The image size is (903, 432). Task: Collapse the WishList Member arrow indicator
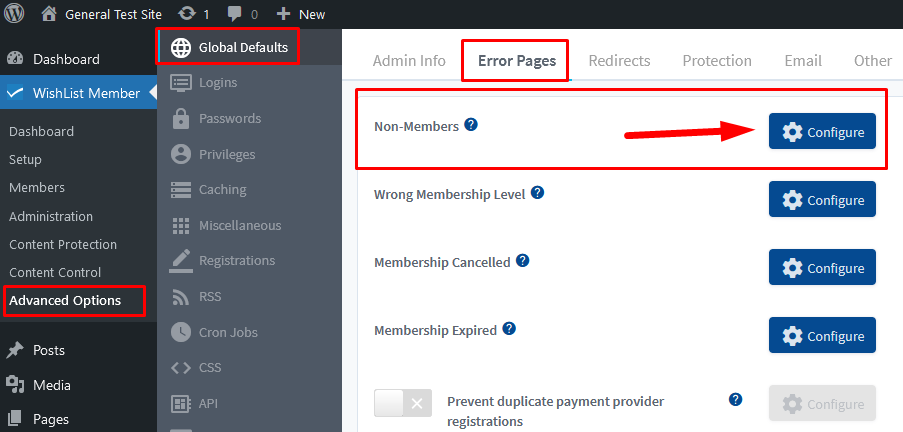(x=153, y=92)
